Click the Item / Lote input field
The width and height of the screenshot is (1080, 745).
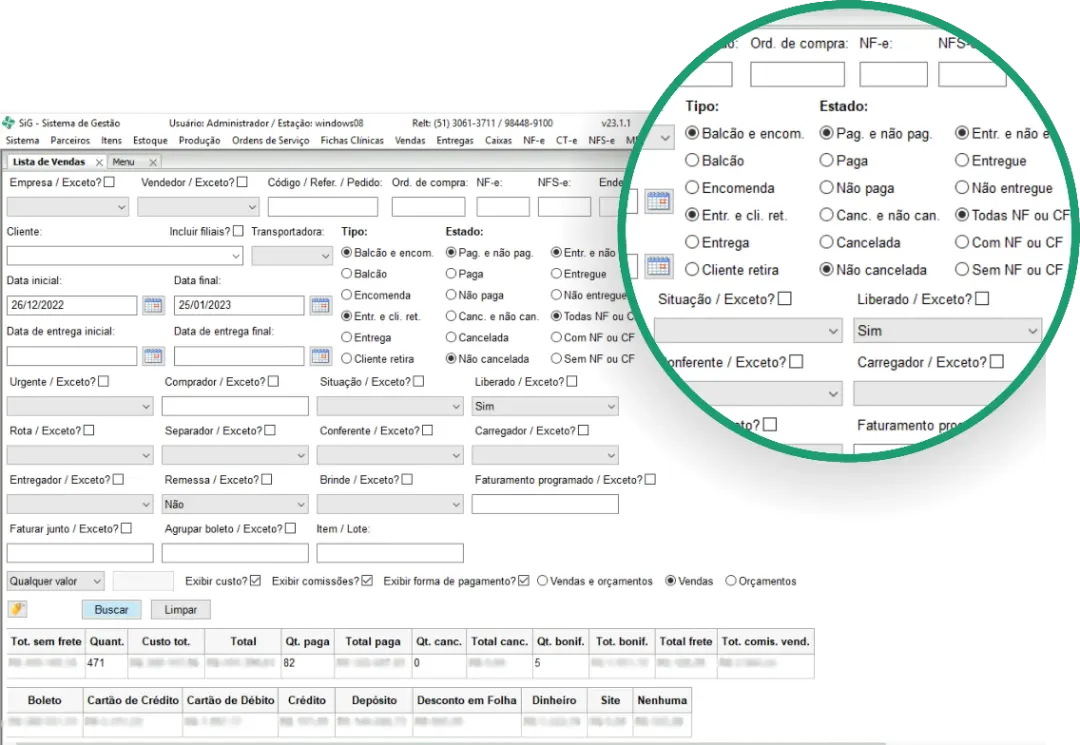click(x=390, y=552)
